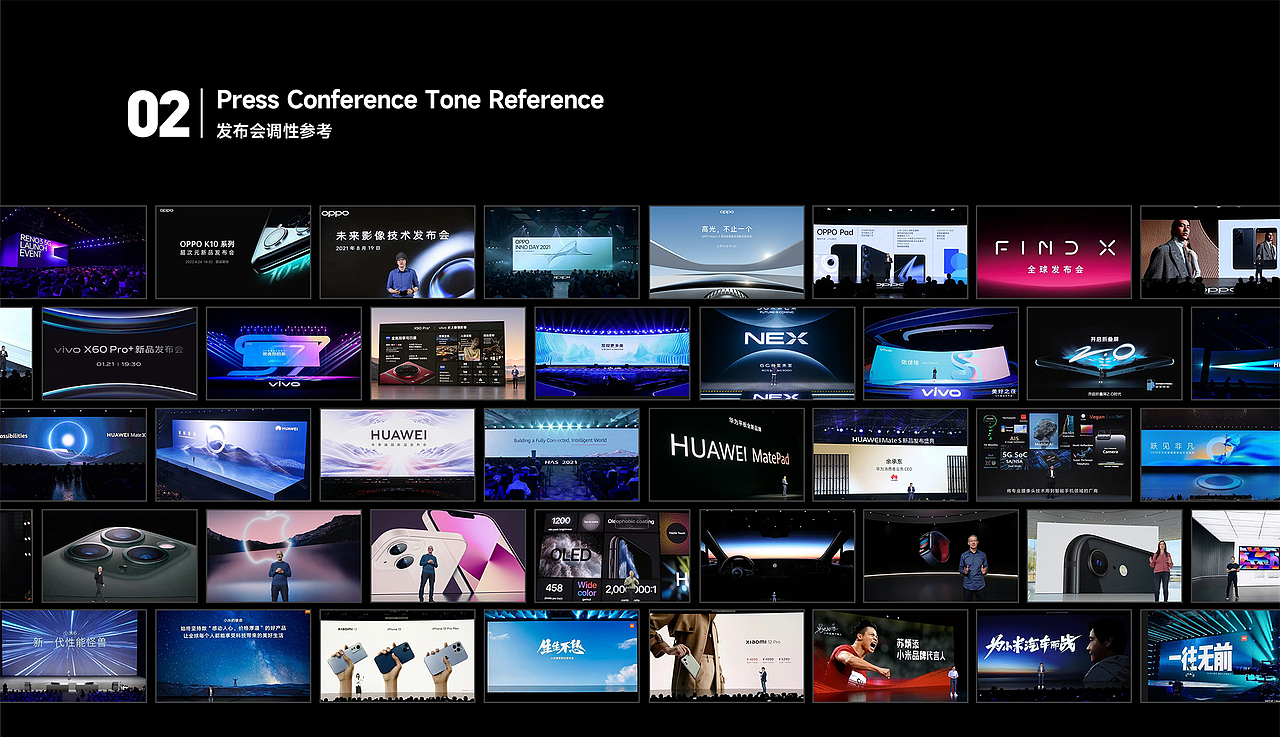The image size is (1280, 737).
Task: Select the vivo S7 neon stage thumbnail
Action: (x=283, y=353)
